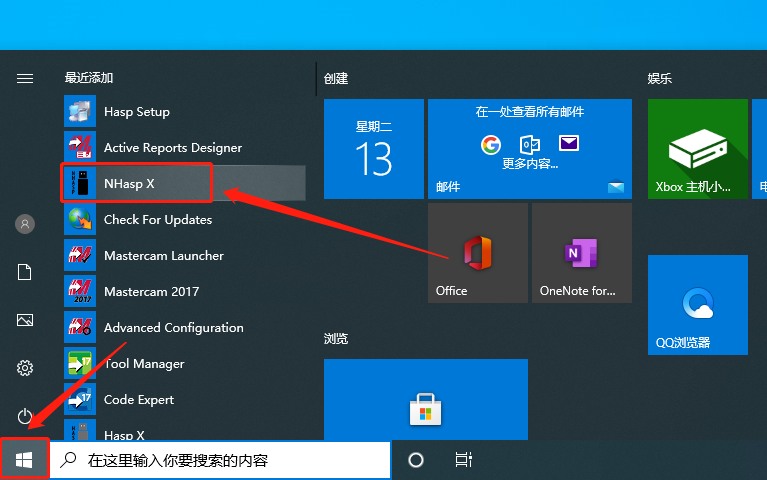Screen dimensions: 767x480
Task: Launch NHasp X from recently added
Action: [185, 183]
